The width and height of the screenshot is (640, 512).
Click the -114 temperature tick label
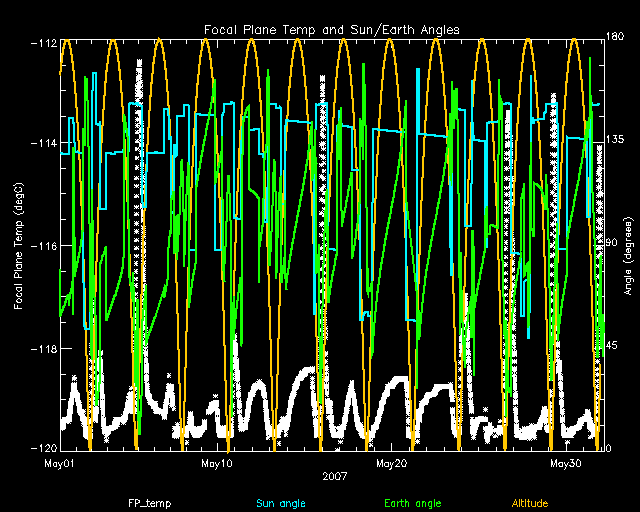coord(43,144)
